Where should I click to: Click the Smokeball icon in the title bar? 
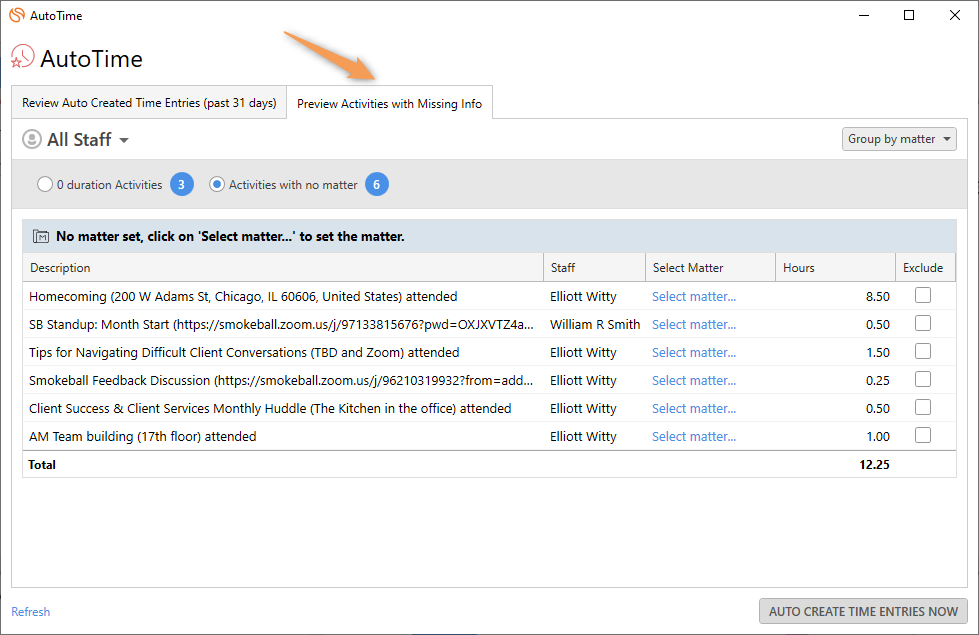(17, 15)
